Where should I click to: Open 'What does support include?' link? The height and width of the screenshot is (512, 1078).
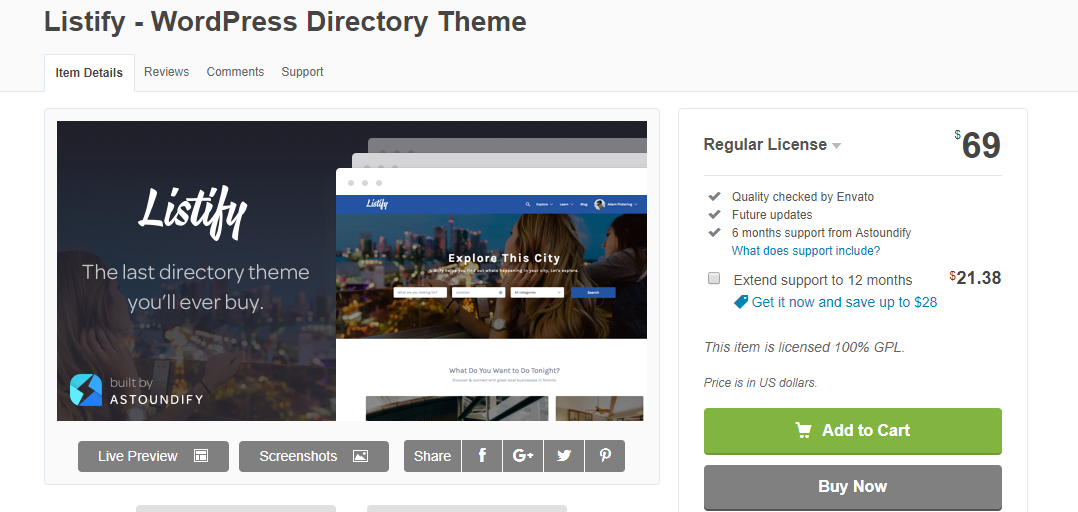pos(806,251)
